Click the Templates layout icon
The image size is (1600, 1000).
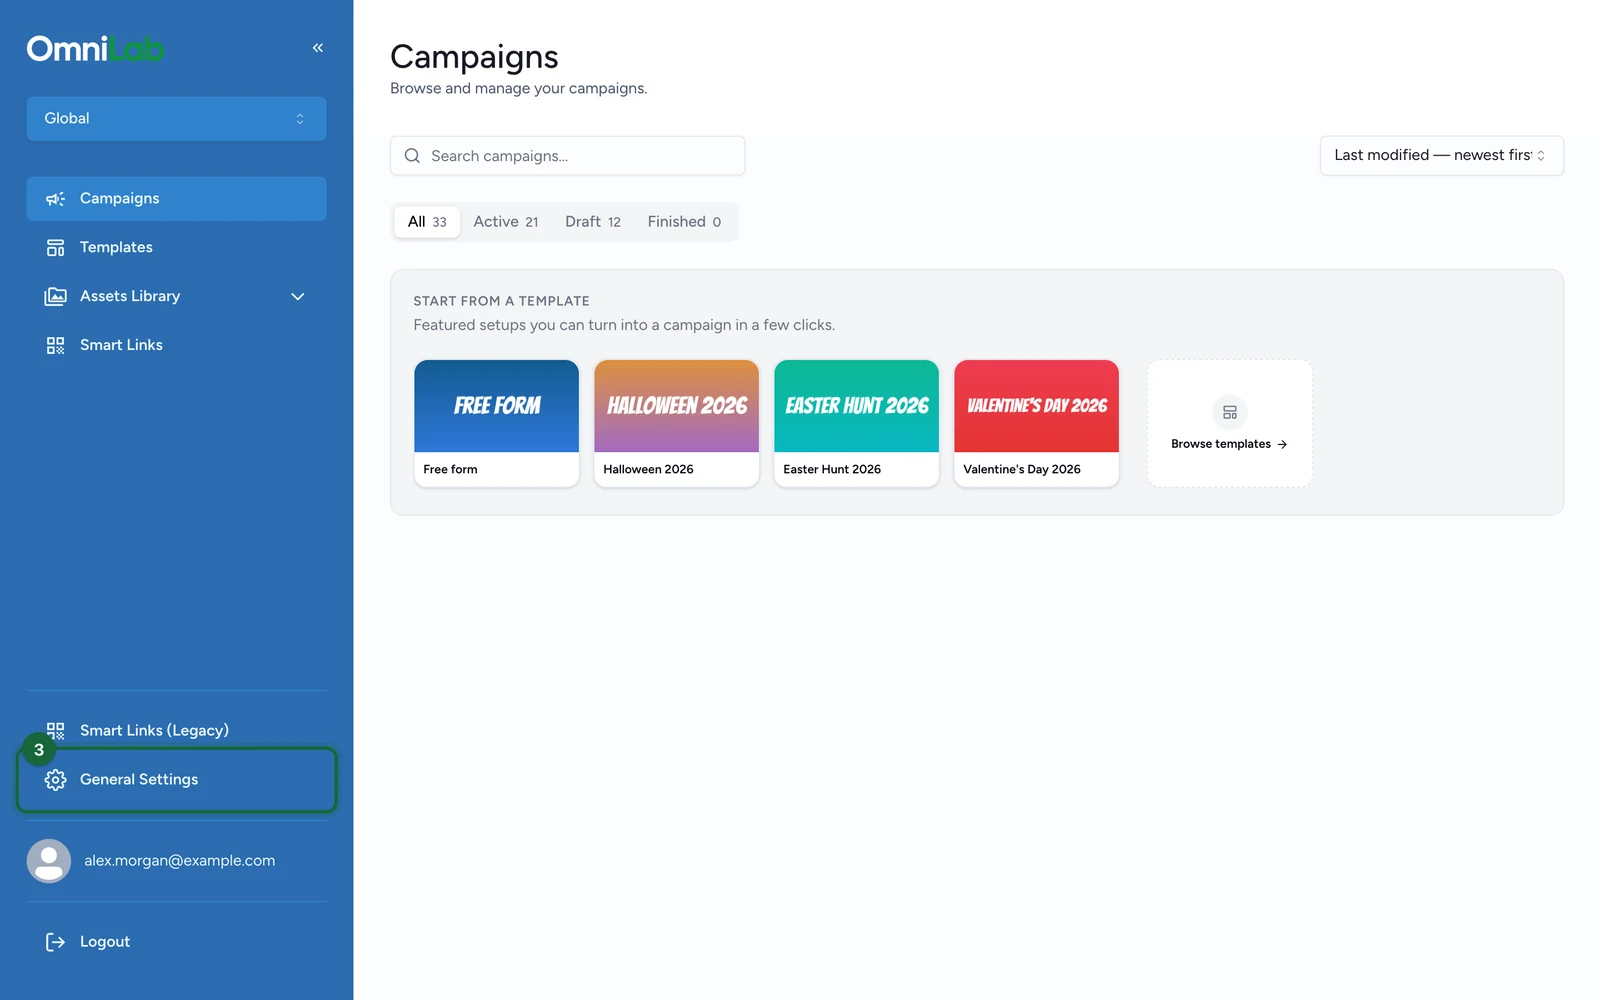pos(56,248)
